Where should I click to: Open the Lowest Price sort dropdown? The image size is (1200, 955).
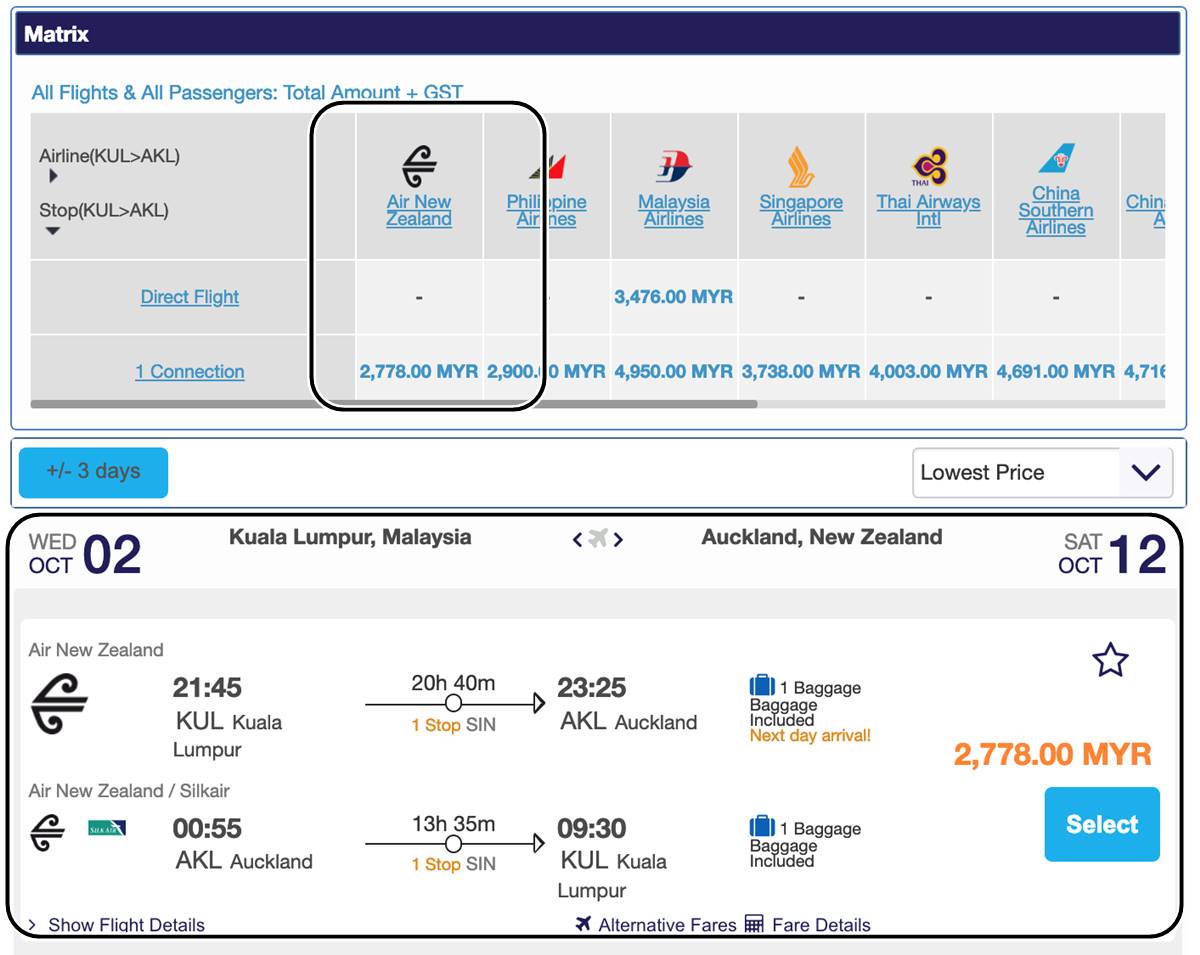point(1042,473)
